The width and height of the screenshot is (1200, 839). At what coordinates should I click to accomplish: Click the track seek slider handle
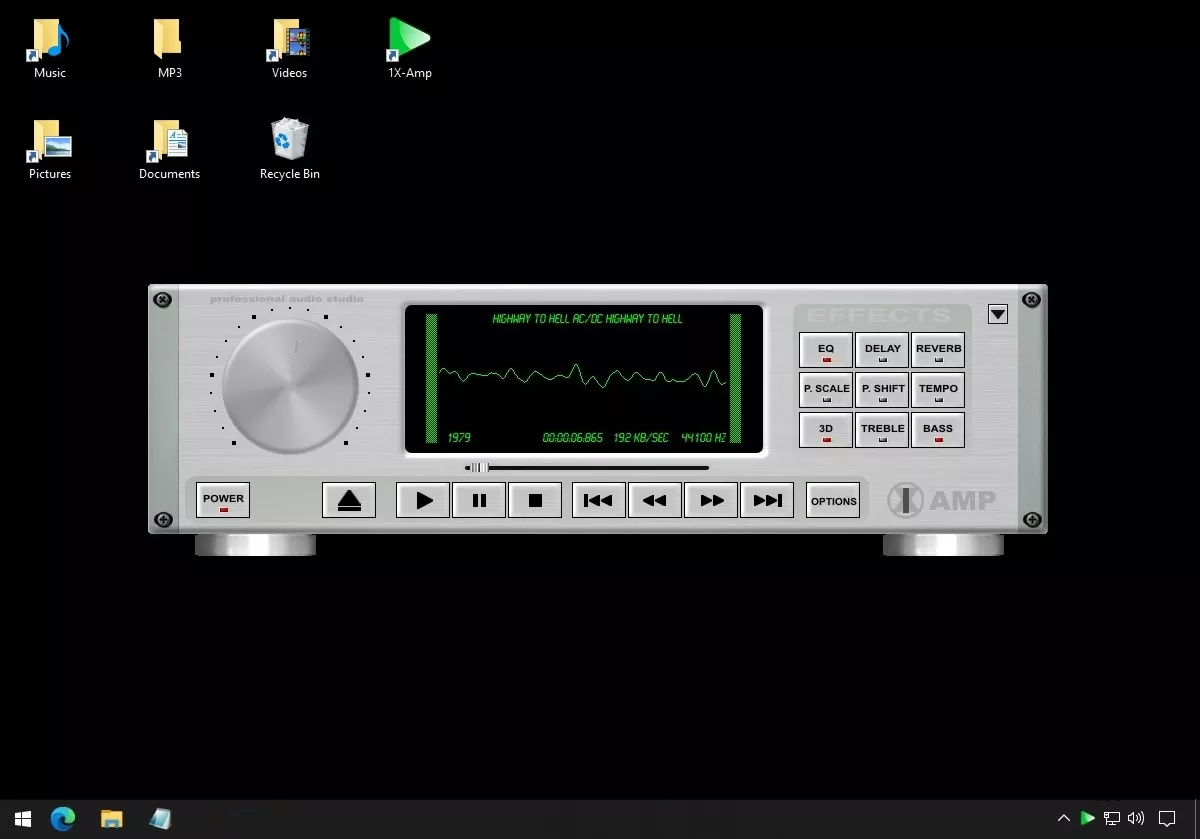coord(479,467)
